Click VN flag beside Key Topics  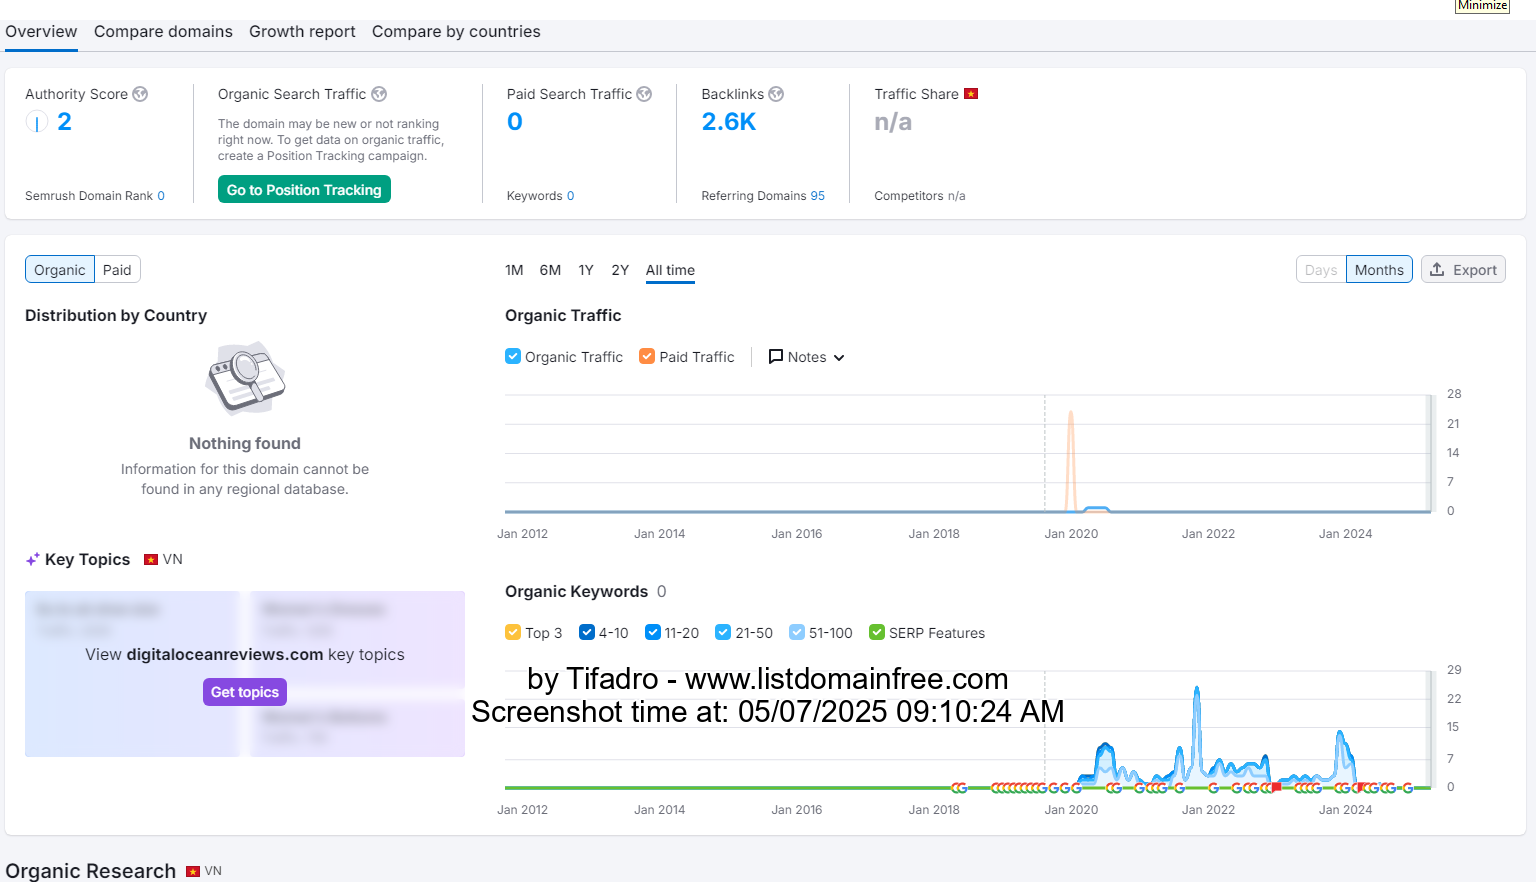(x=151, y=560)
